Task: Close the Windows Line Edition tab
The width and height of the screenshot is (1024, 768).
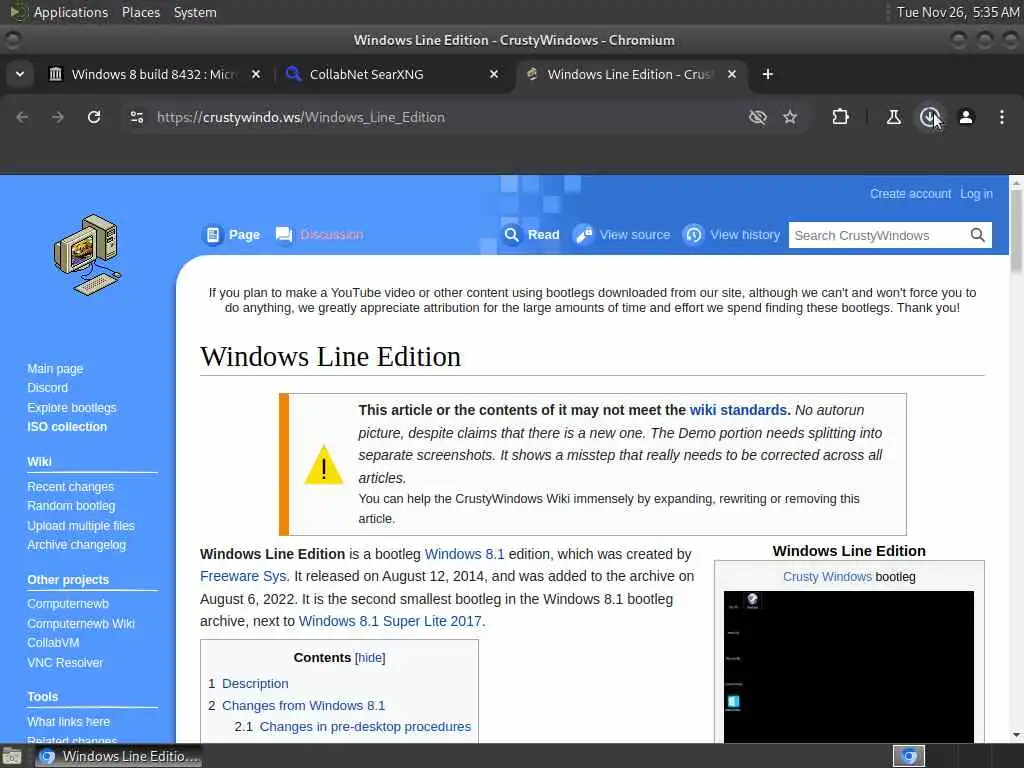Action: tap(732, 74)
